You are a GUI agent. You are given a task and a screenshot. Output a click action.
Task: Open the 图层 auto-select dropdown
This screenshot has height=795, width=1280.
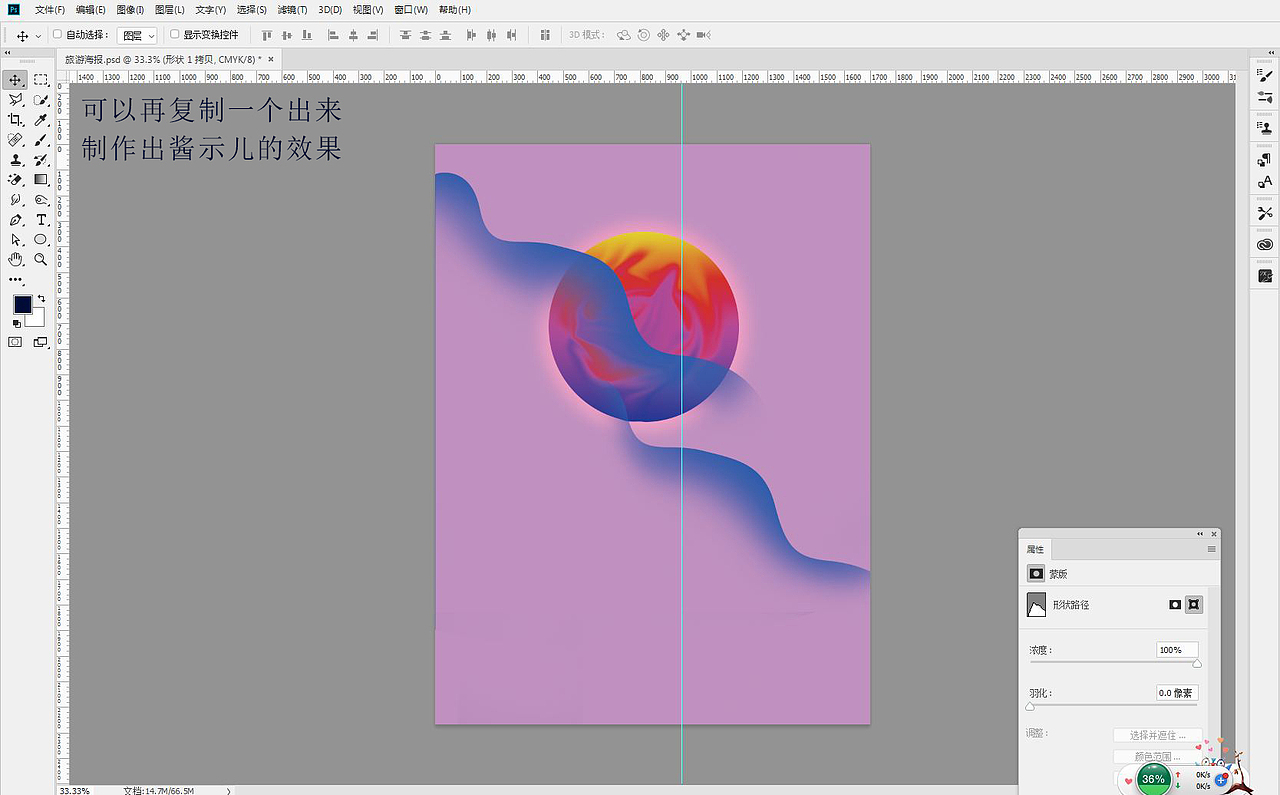[137, 35]
